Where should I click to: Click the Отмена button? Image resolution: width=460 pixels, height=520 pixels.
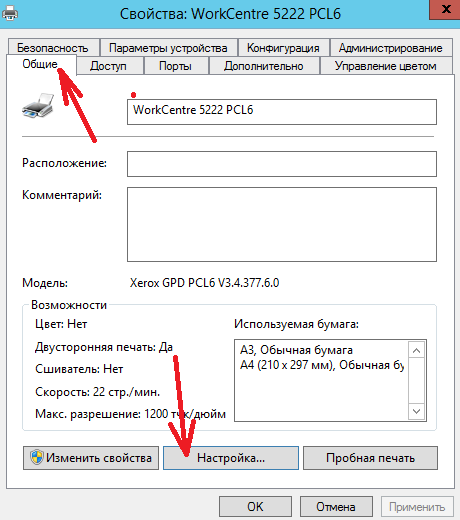336,507
